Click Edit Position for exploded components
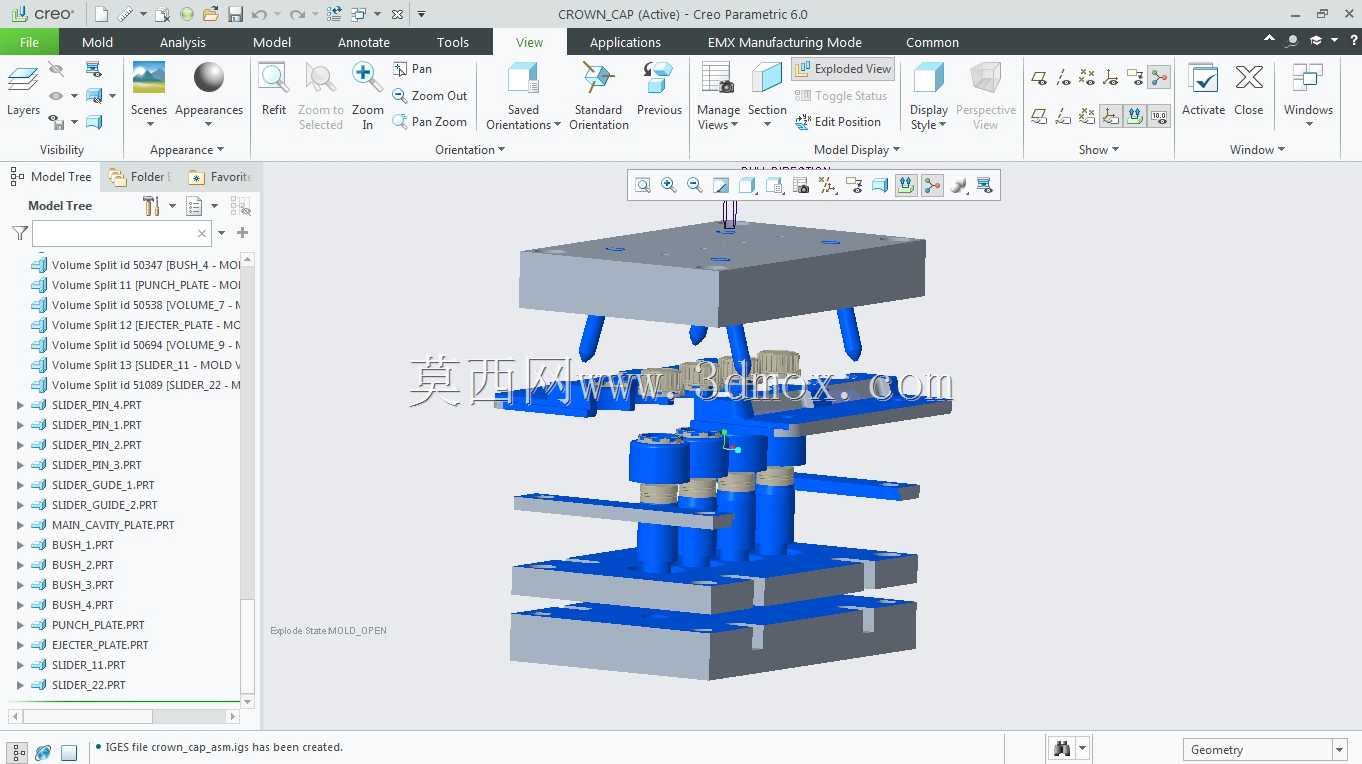Image resolution: width=1362 pixels, height=764 pixels. (838, 122)
